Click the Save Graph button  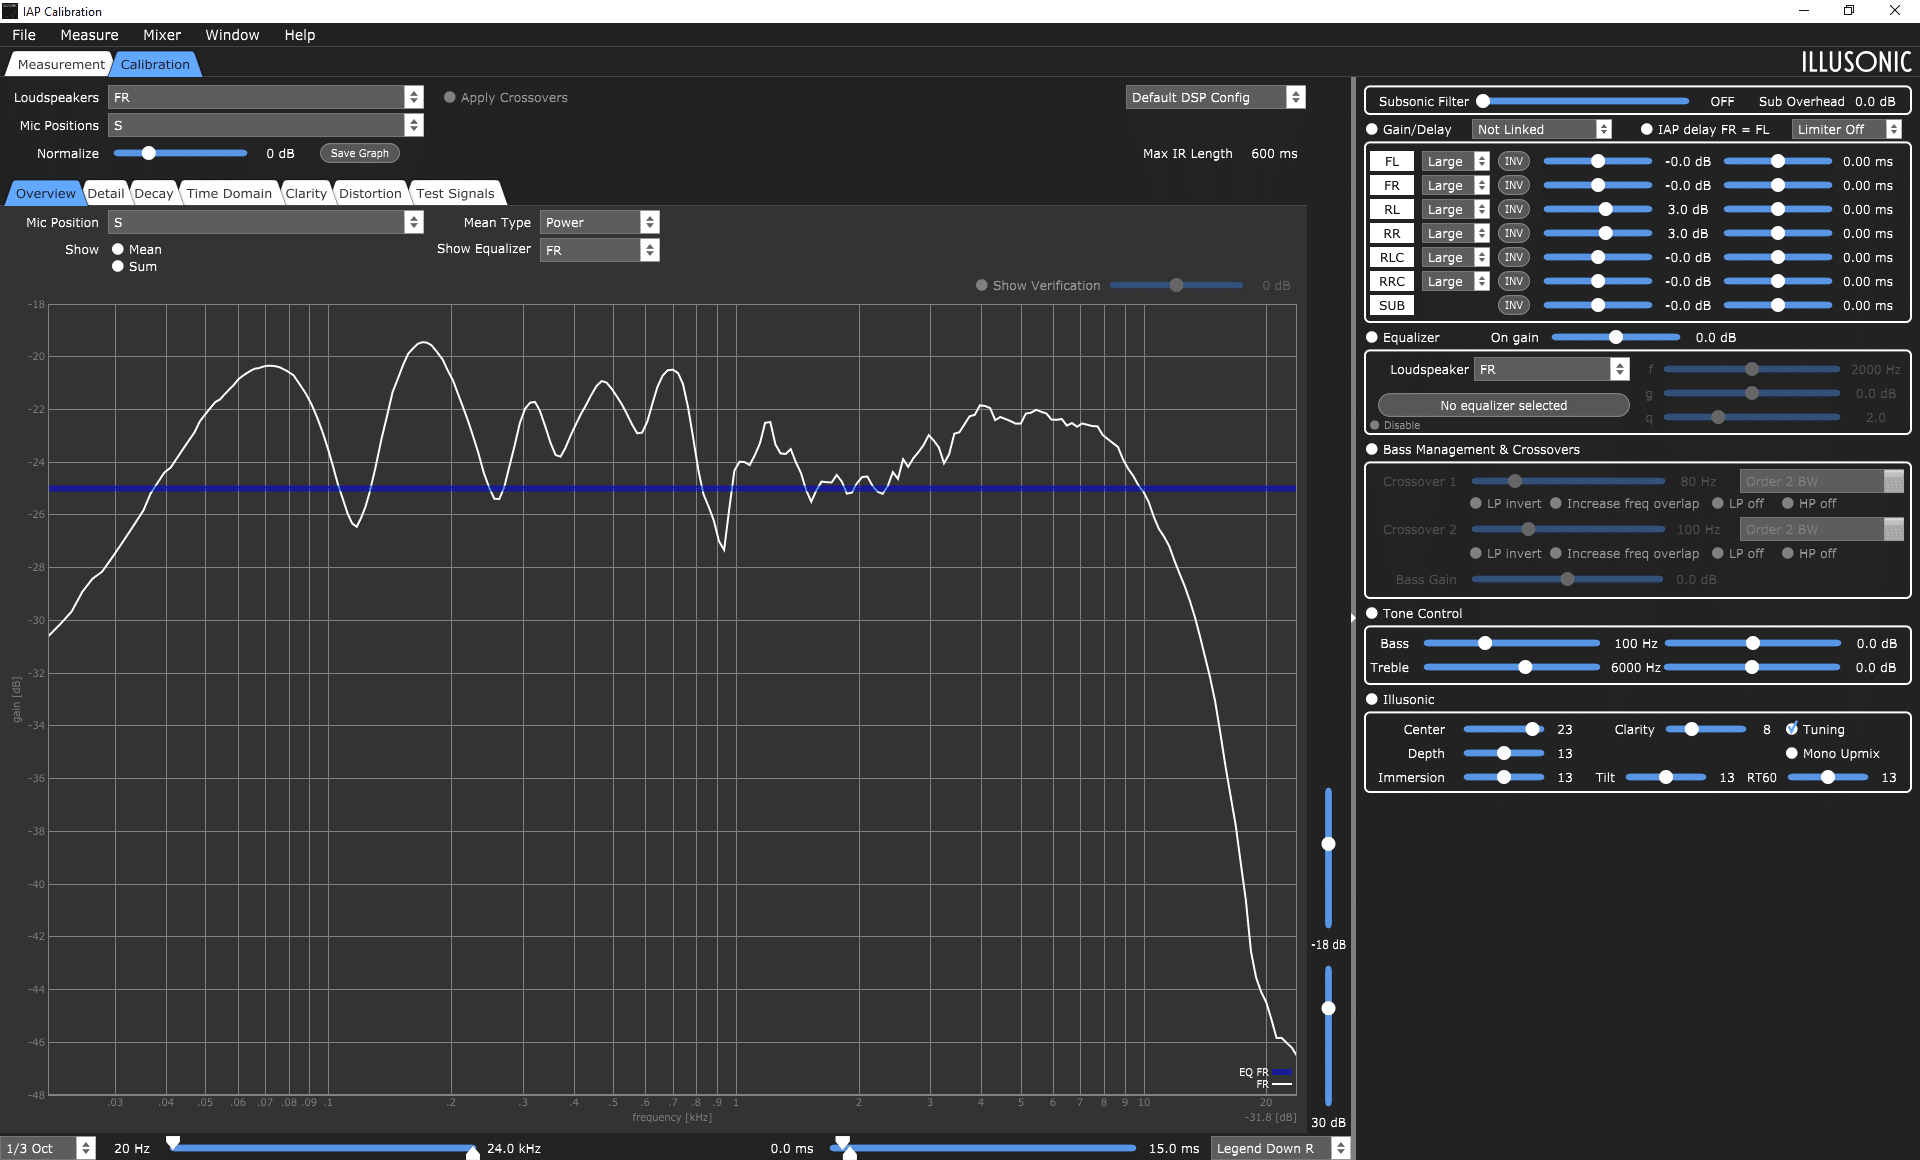[359, 153]
